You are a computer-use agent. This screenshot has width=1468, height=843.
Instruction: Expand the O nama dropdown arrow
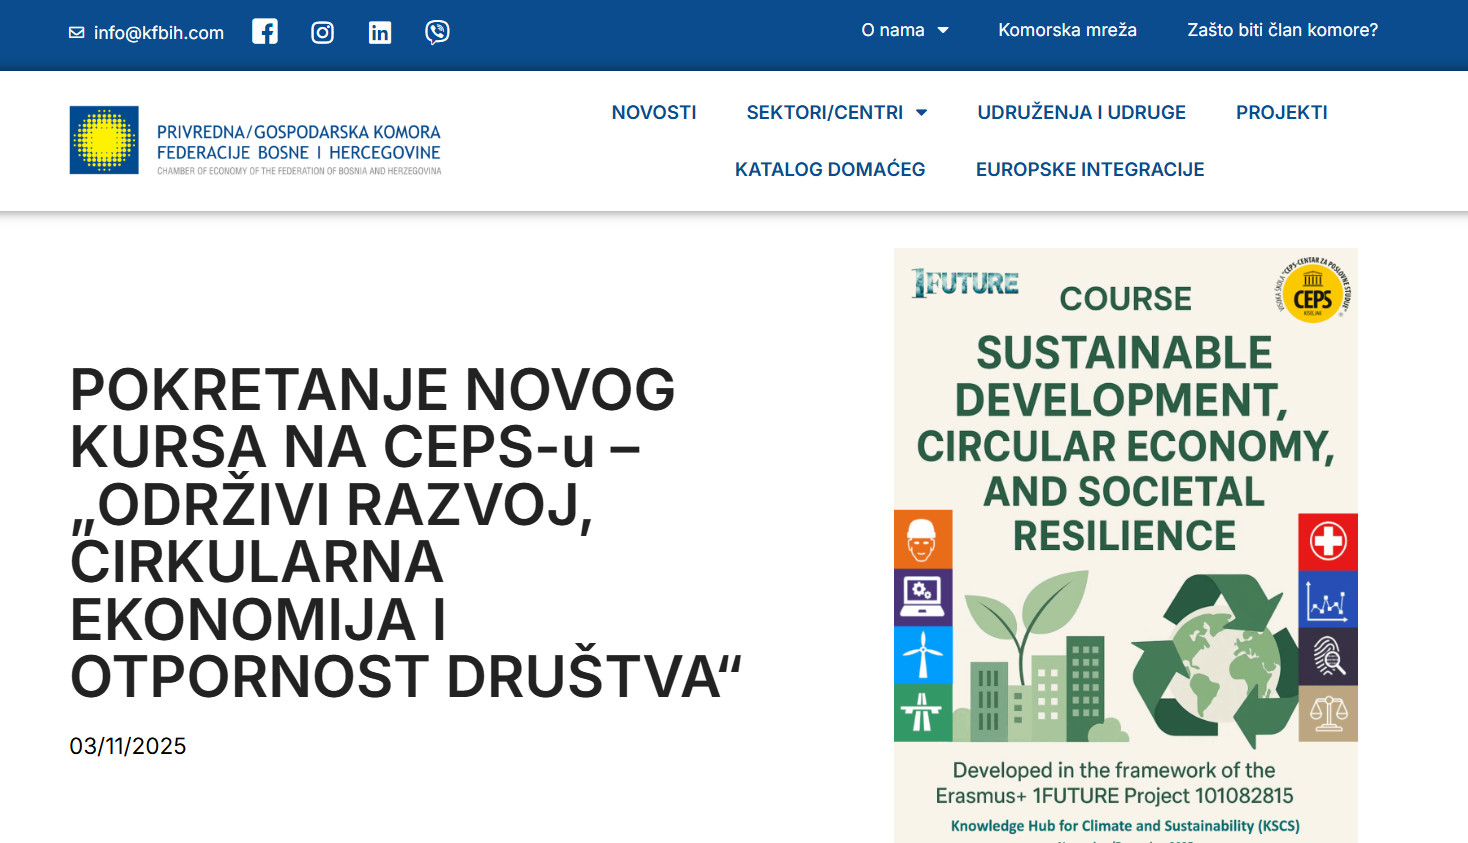point(943,31)
